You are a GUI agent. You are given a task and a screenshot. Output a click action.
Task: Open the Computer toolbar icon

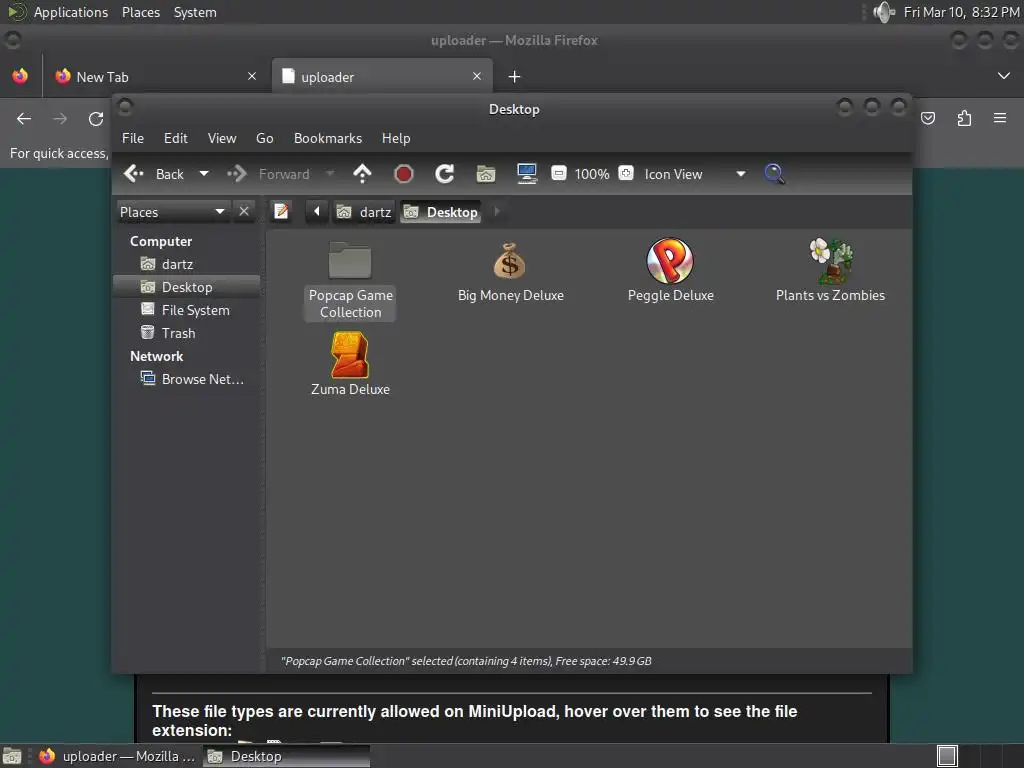point(526,174)
